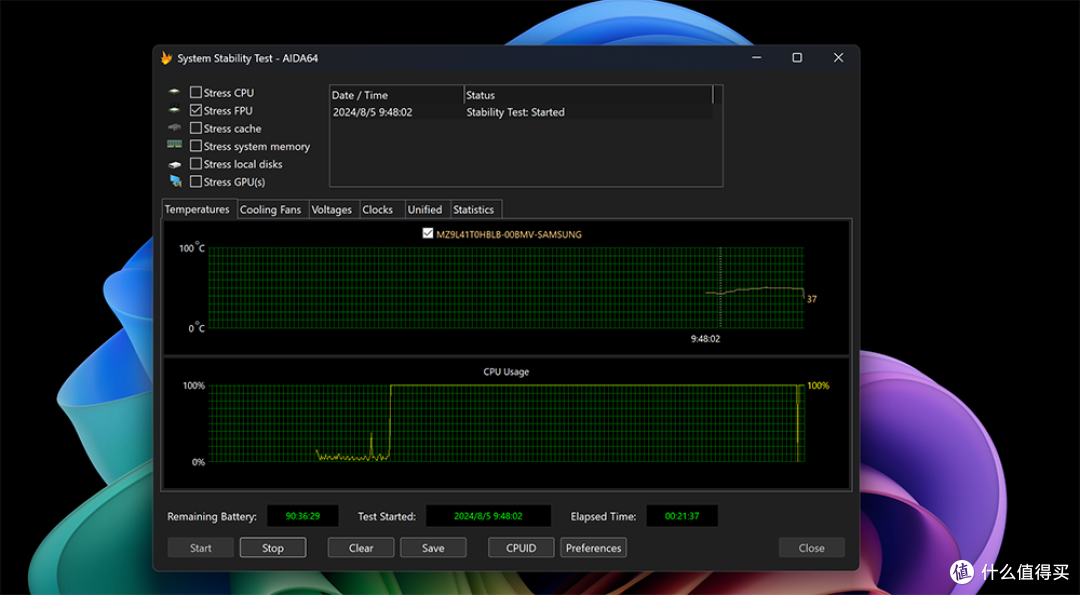Viewport: 1080px width, 595px height.
Task: Open Preferences dialog
Action: tap(594, 548)
